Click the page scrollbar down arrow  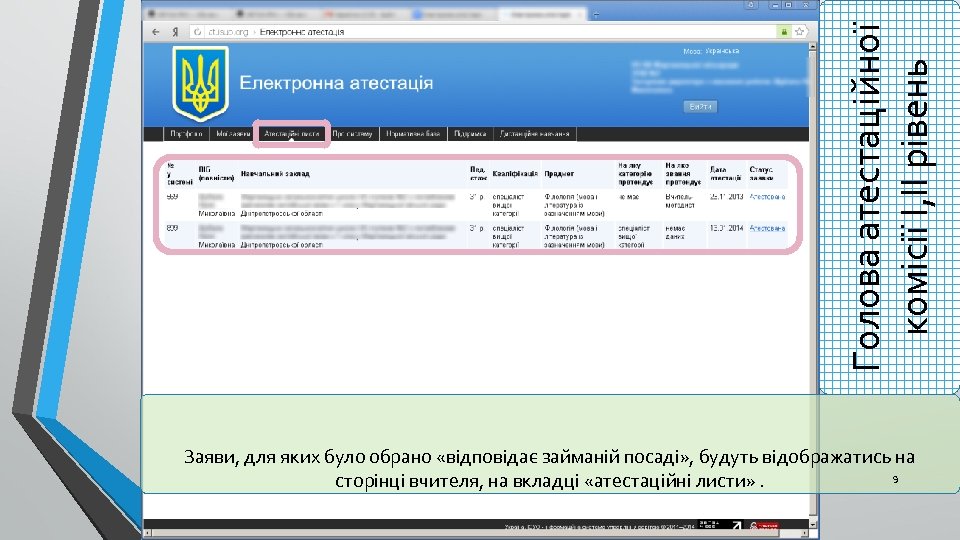coord(813,525)
